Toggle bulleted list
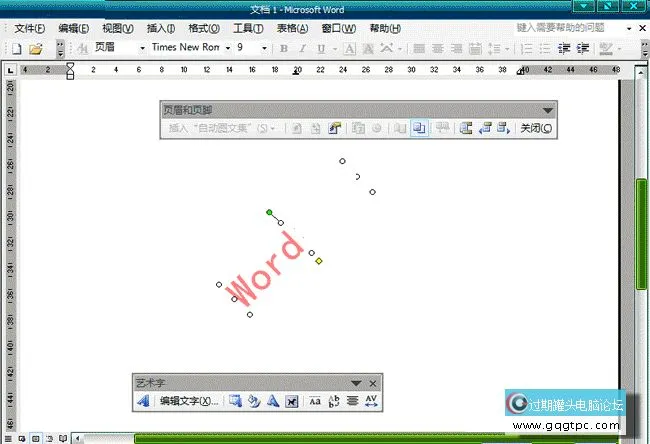This screenshot has height=444, width=650. click(545, 49)
